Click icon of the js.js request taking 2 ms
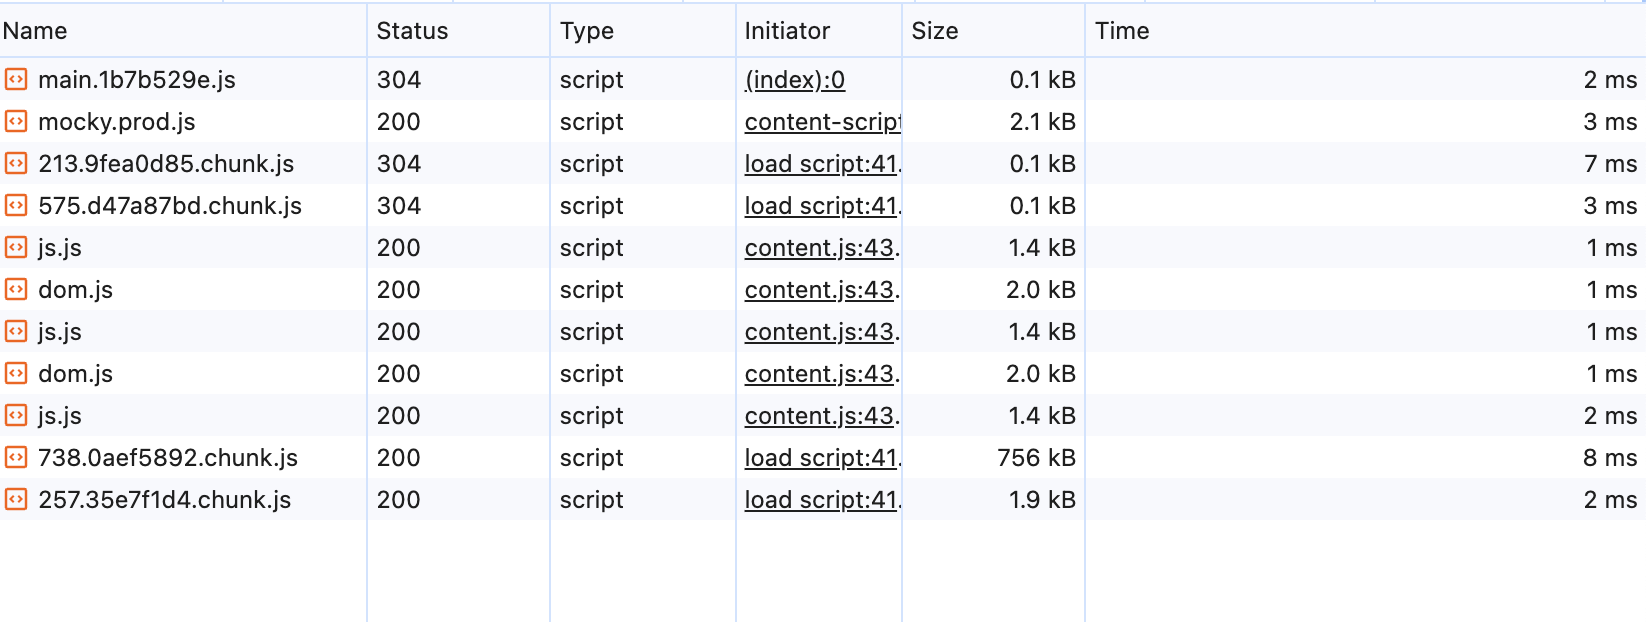1646x622 pixels. (16, 416)
